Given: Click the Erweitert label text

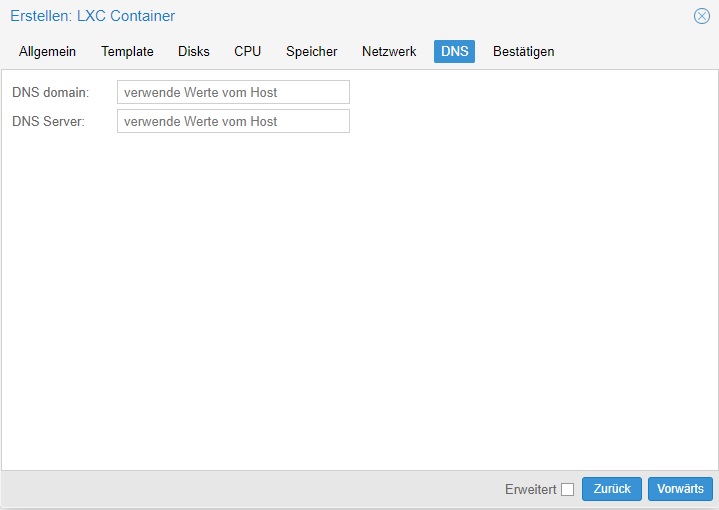Looking at the screenshot, I should 531,489.
